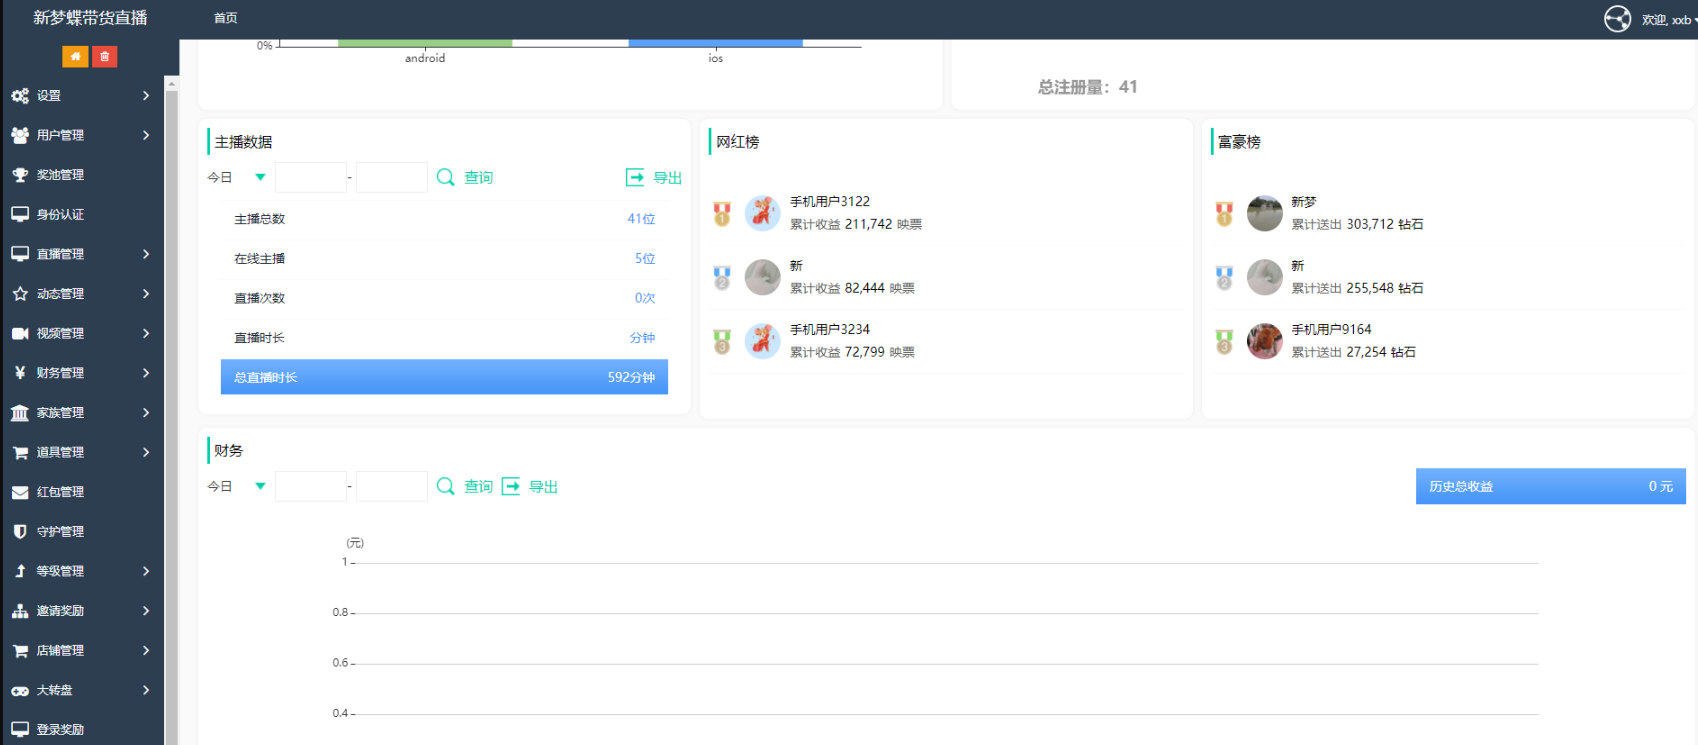This screenshot has width=1698, height=745.
Task: Expand the 用户管理 sidebar menu
Action: 82,135
